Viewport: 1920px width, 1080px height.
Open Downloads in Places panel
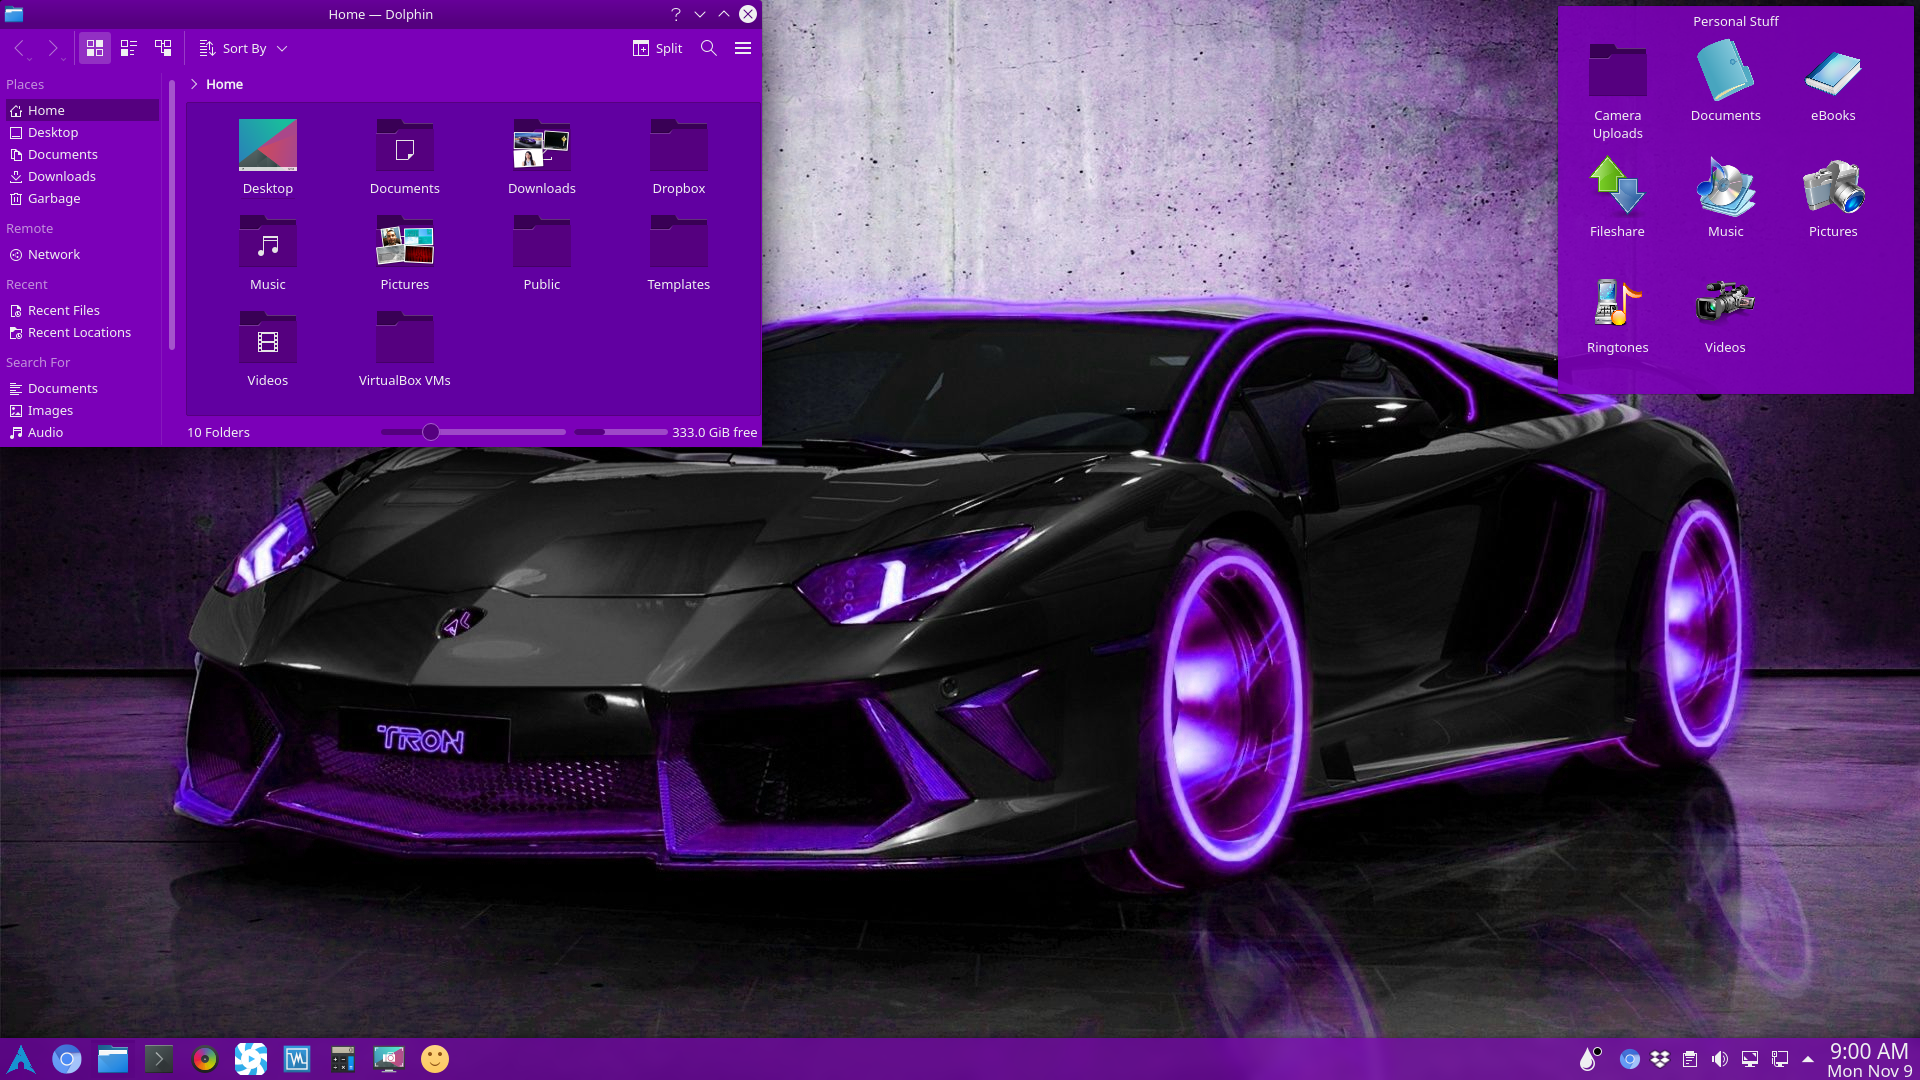click(x=82, y=176)
